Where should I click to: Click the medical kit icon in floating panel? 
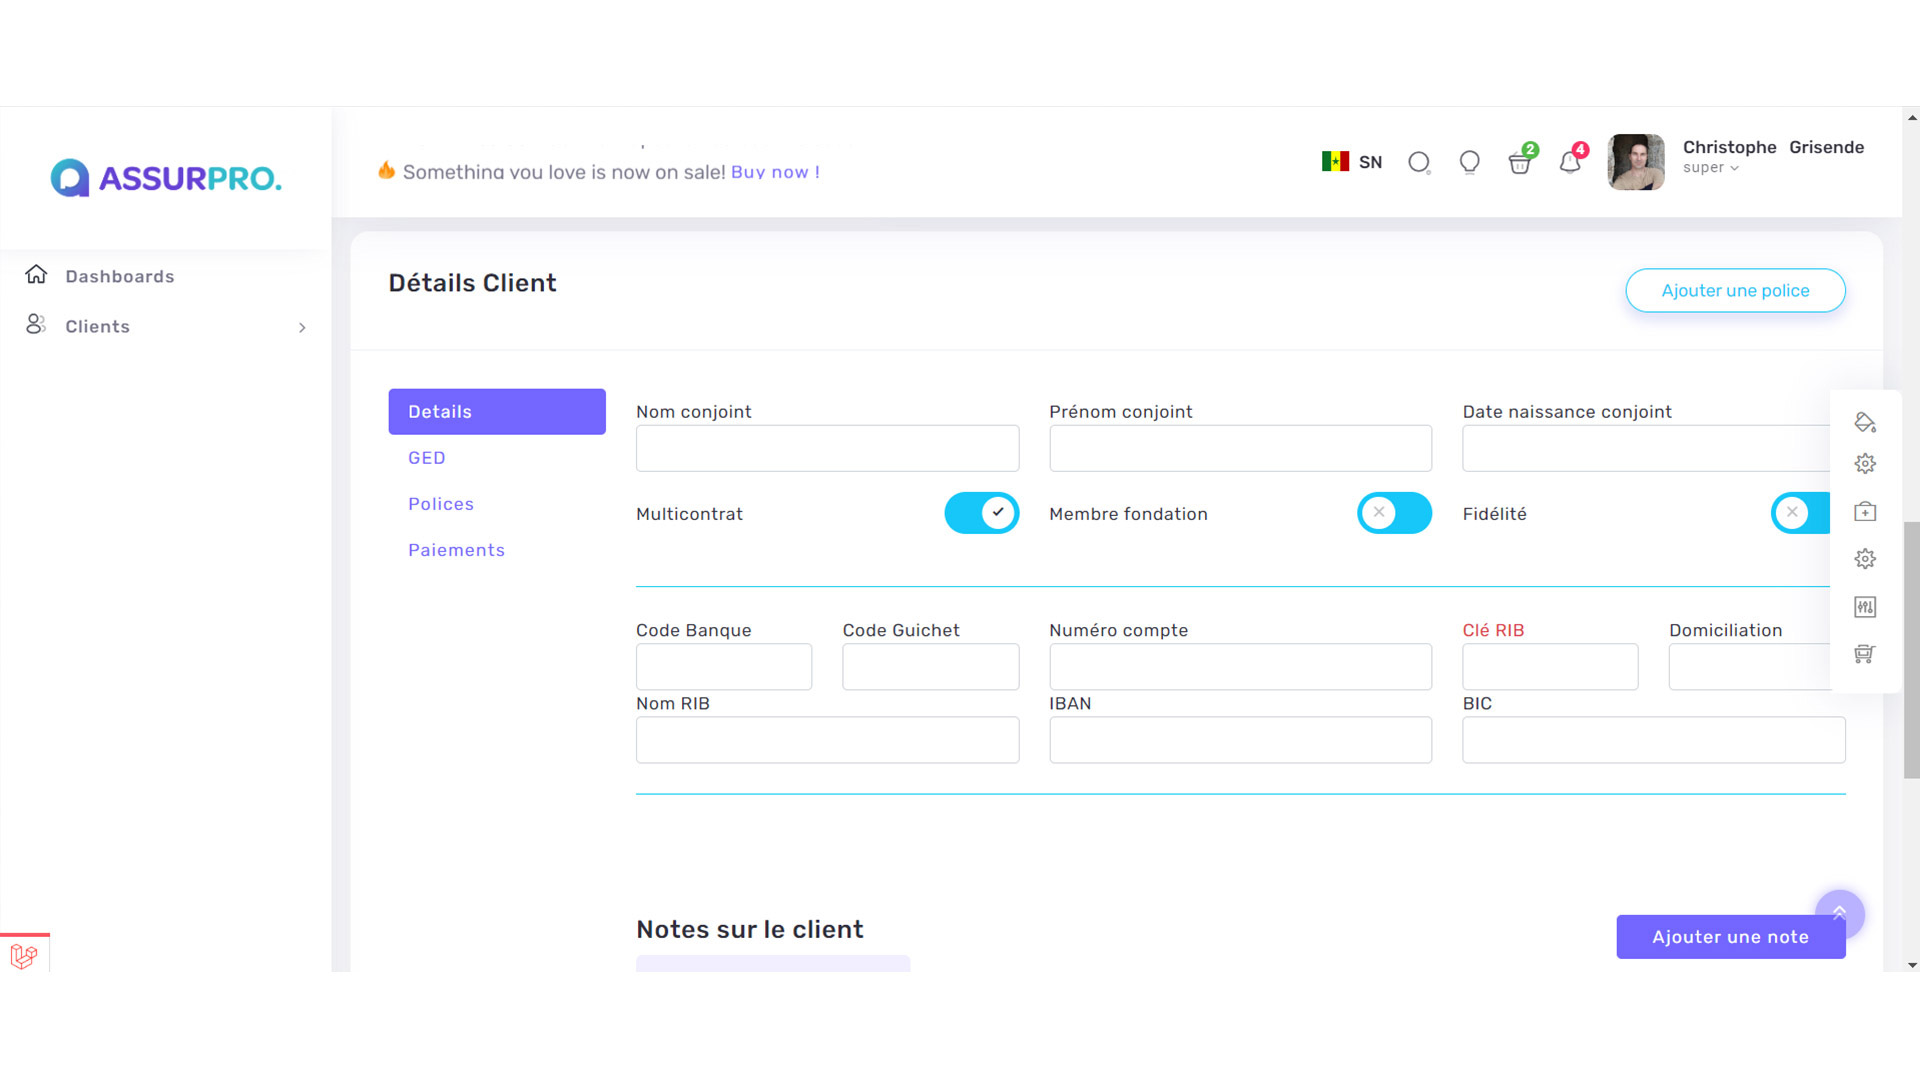click(x=1865, y=512)
